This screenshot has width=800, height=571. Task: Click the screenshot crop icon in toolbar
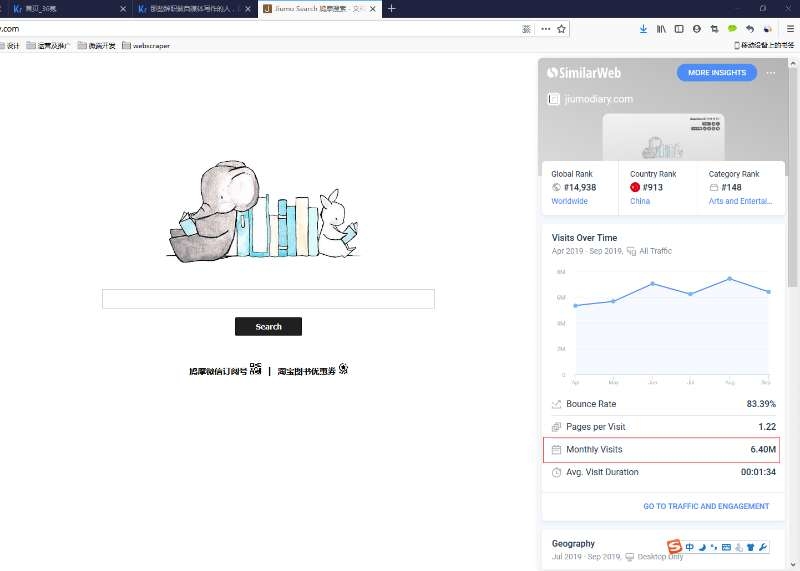[714, 29]
